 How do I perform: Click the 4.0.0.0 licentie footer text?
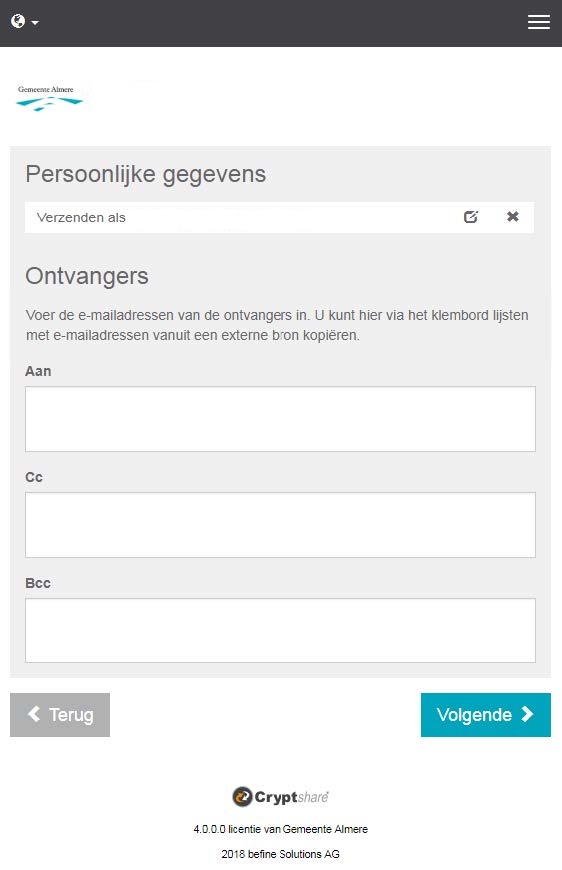click(x=280, y=829)
